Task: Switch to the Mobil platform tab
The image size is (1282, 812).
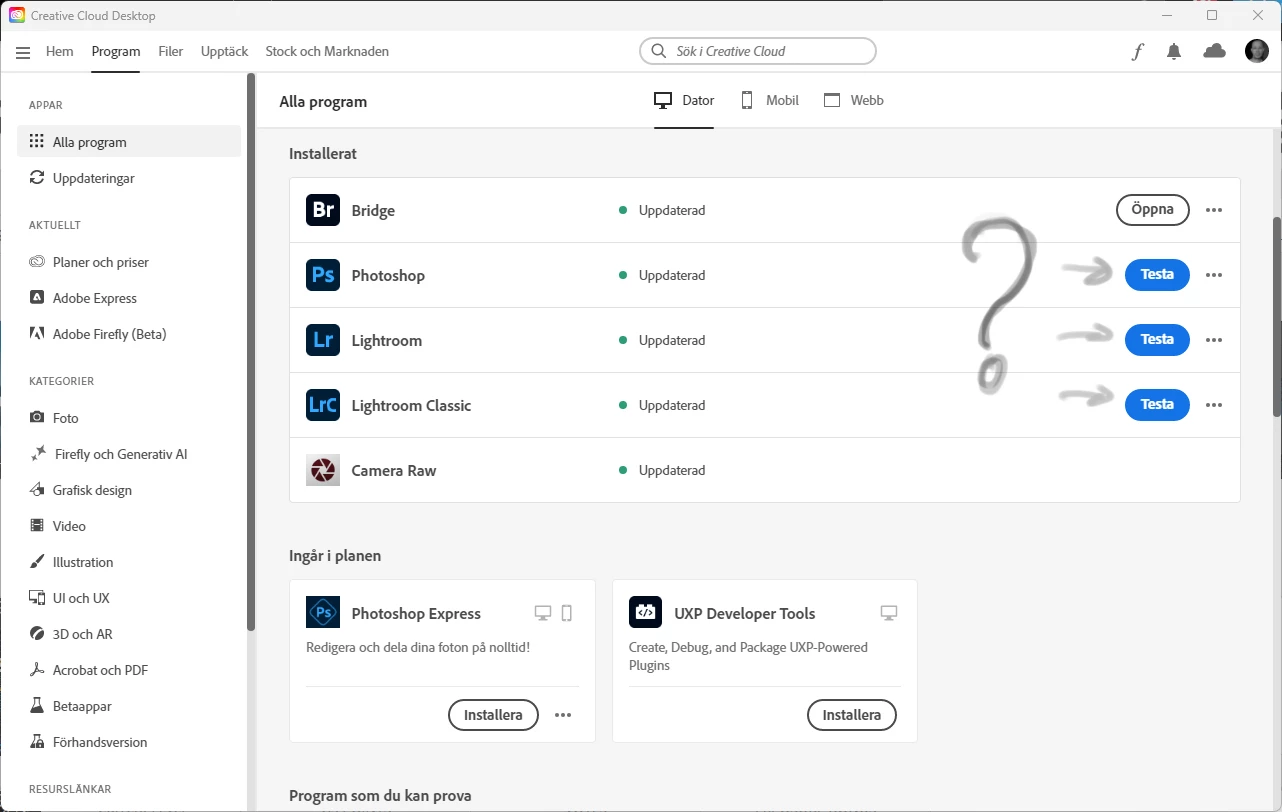Action: coord(769,100)
